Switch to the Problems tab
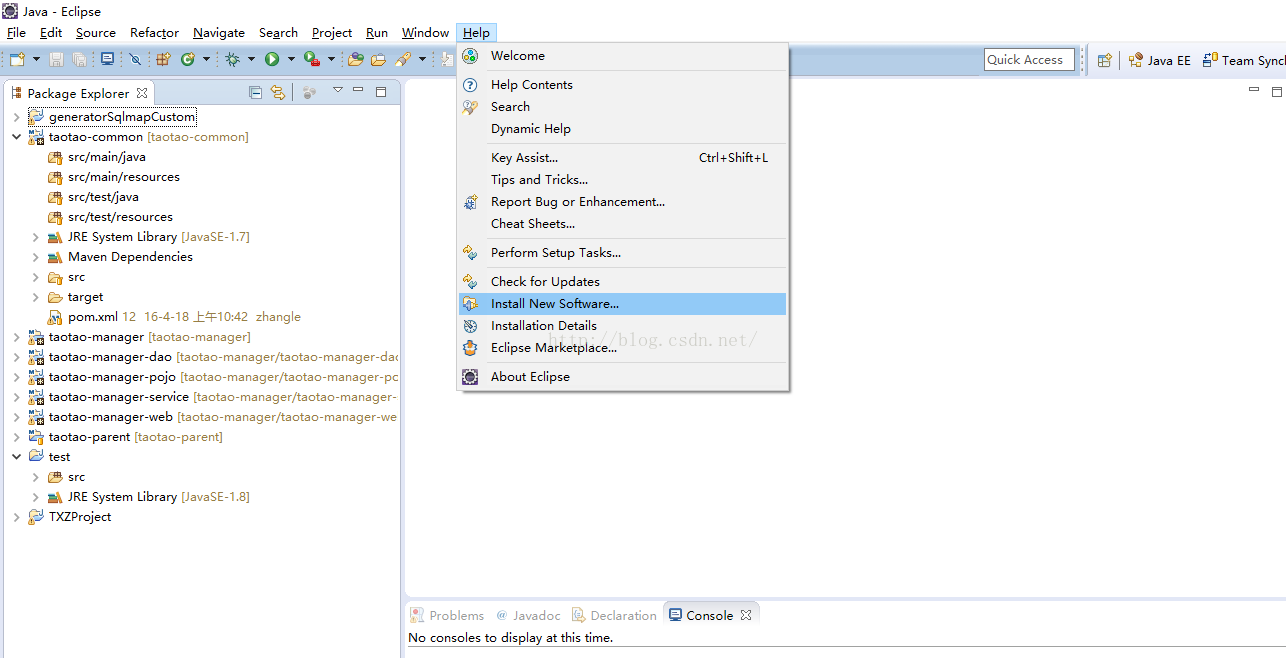This screenshot has width=1286, height=658. [447, 615]
